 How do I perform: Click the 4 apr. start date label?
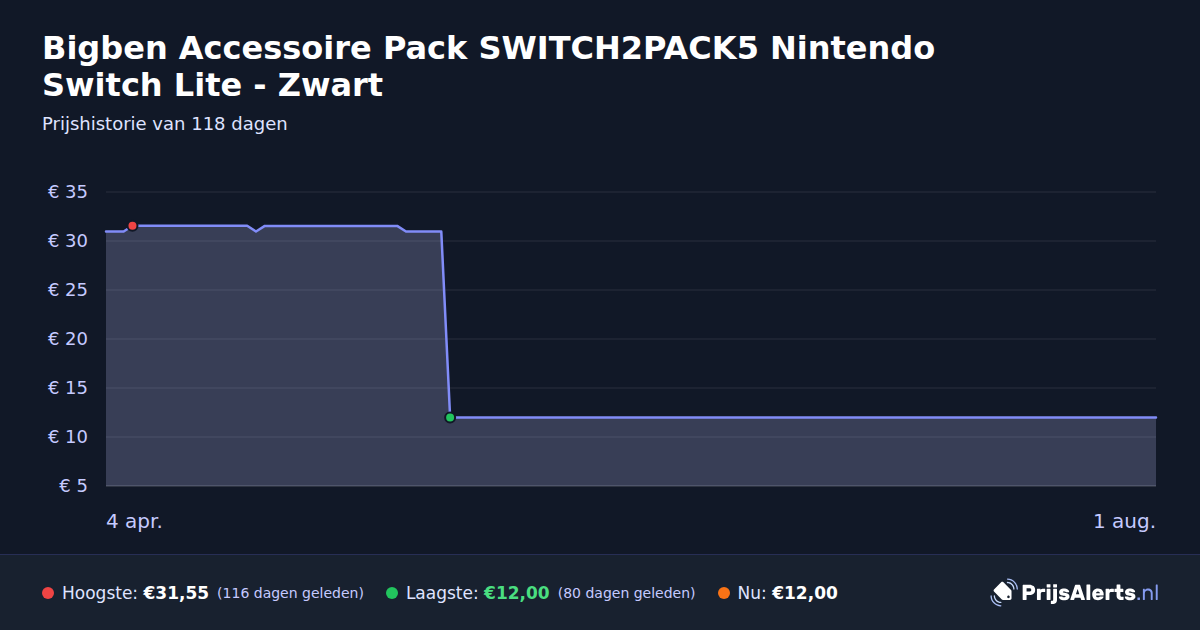[x=134, y=521]
